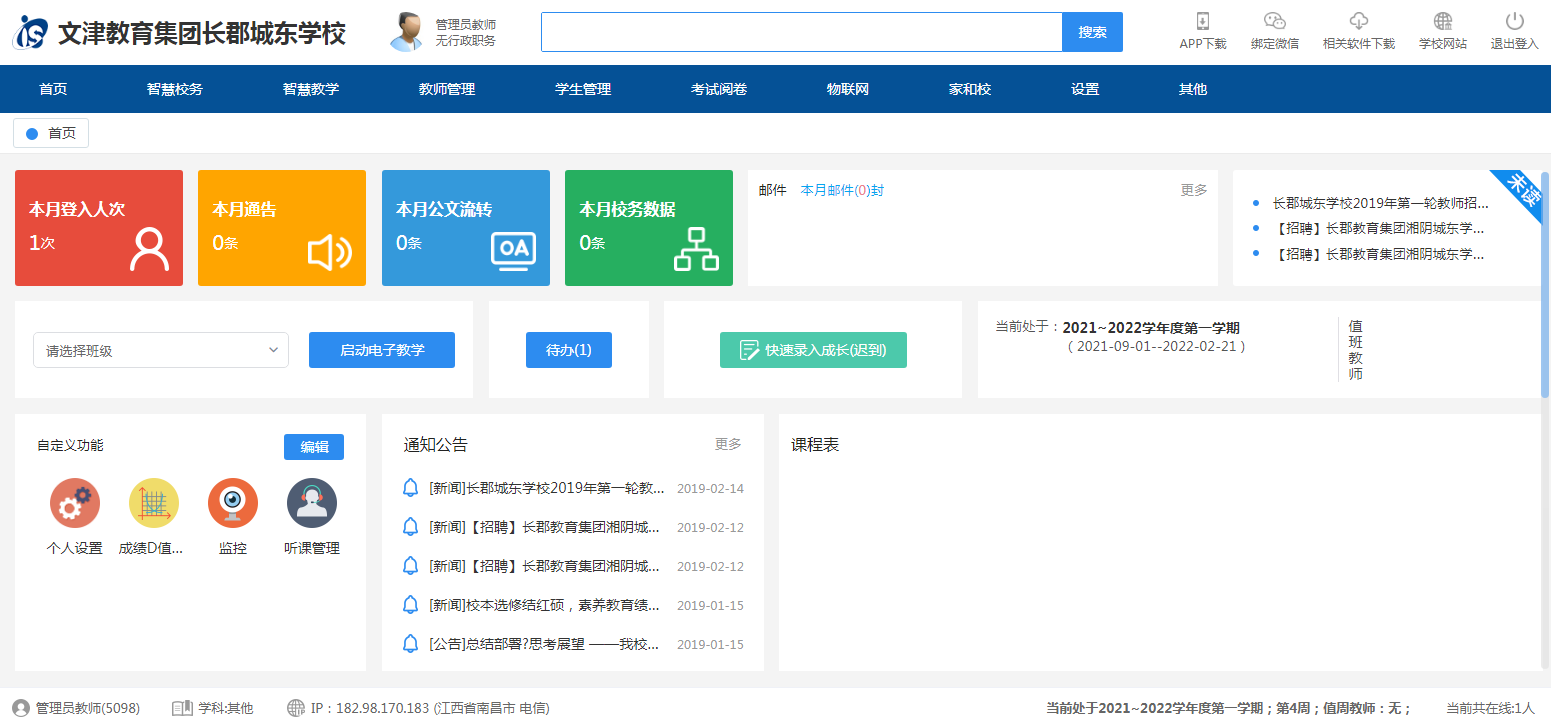Click bell icon beside 校本选修结红硕 news
Screen dimensions: 1551x725
tap(410, 605)
